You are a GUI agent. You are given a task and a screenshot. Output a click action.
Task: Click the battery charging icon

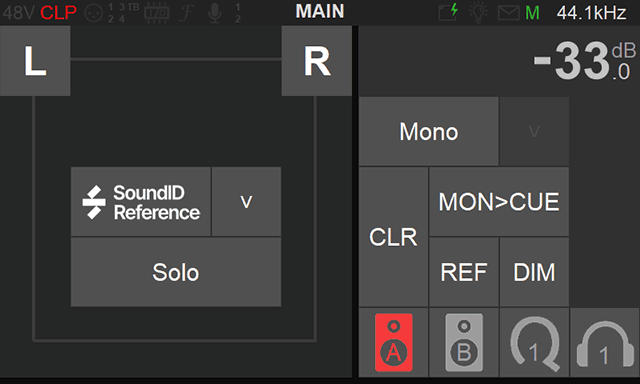pyautogui.click(x=448, y=12)
